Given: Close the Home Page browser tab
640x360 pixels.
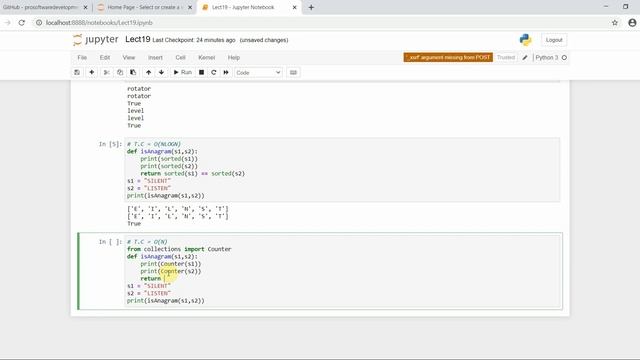Looking at the screenshot, I should click(x=190, y=7).
